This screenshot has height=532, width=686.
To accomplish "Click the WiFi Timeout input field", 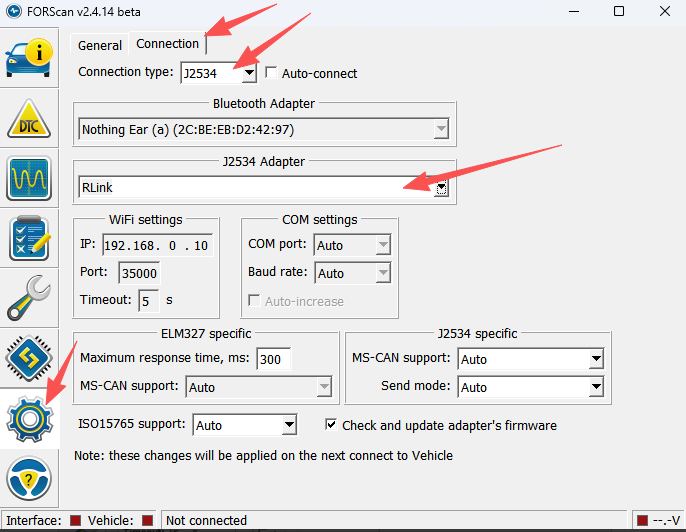I will pyautogui.click(x=148, y=300).
